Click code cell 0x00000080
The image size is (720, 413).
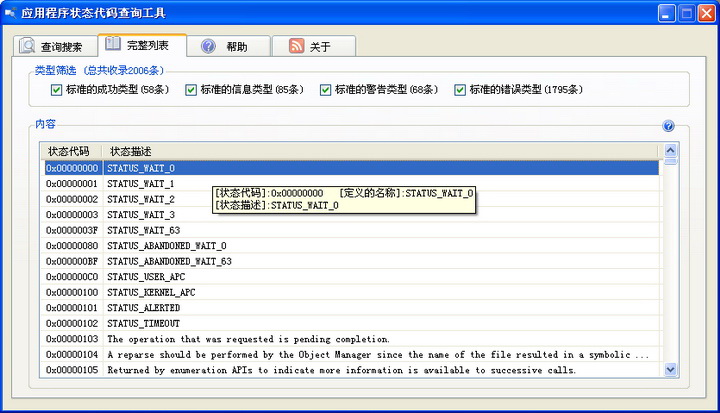72,246
